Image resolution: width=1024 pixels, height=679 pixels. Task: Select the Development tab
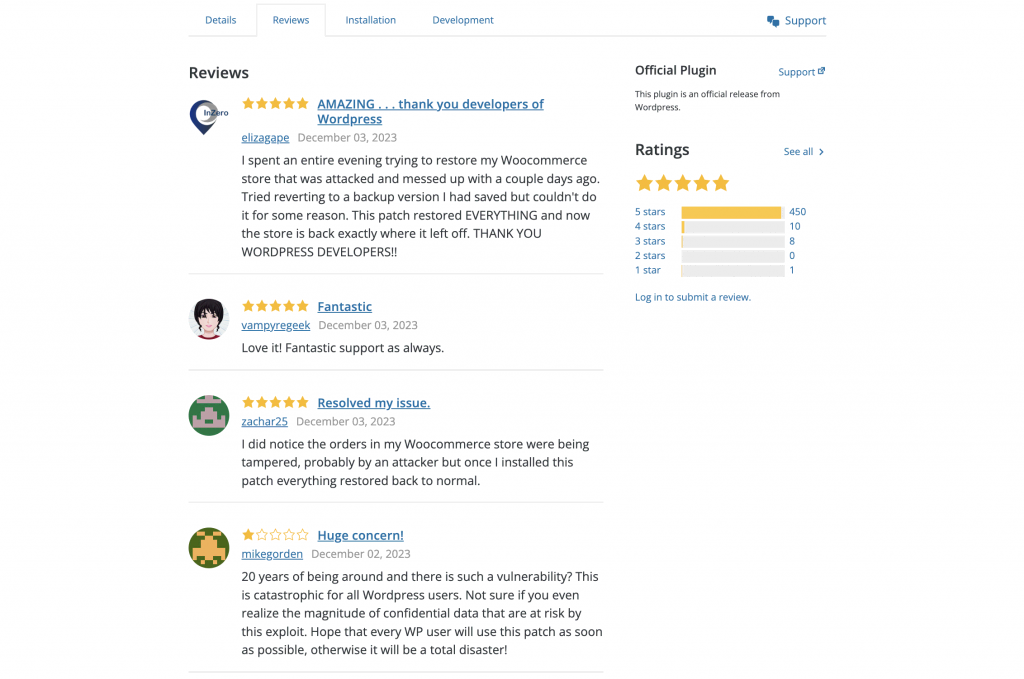[463, 20]
